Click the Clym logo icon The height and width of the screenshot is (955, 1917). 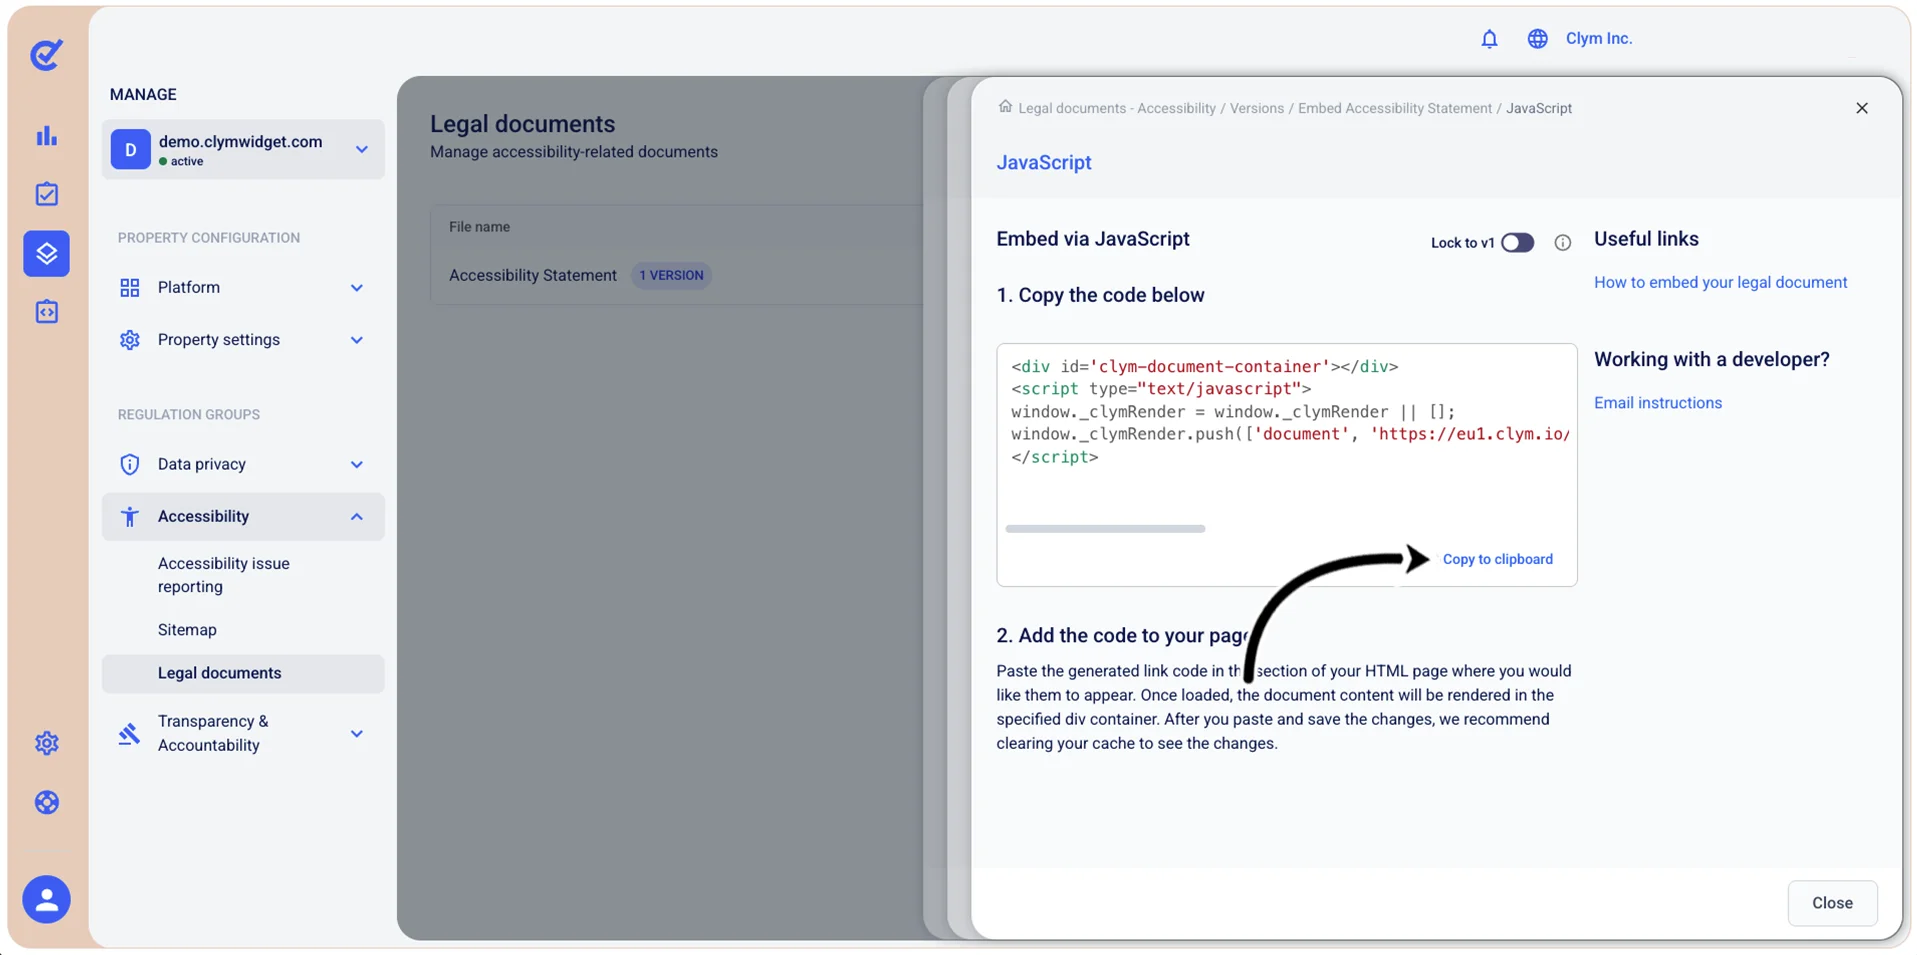point(46,54)
